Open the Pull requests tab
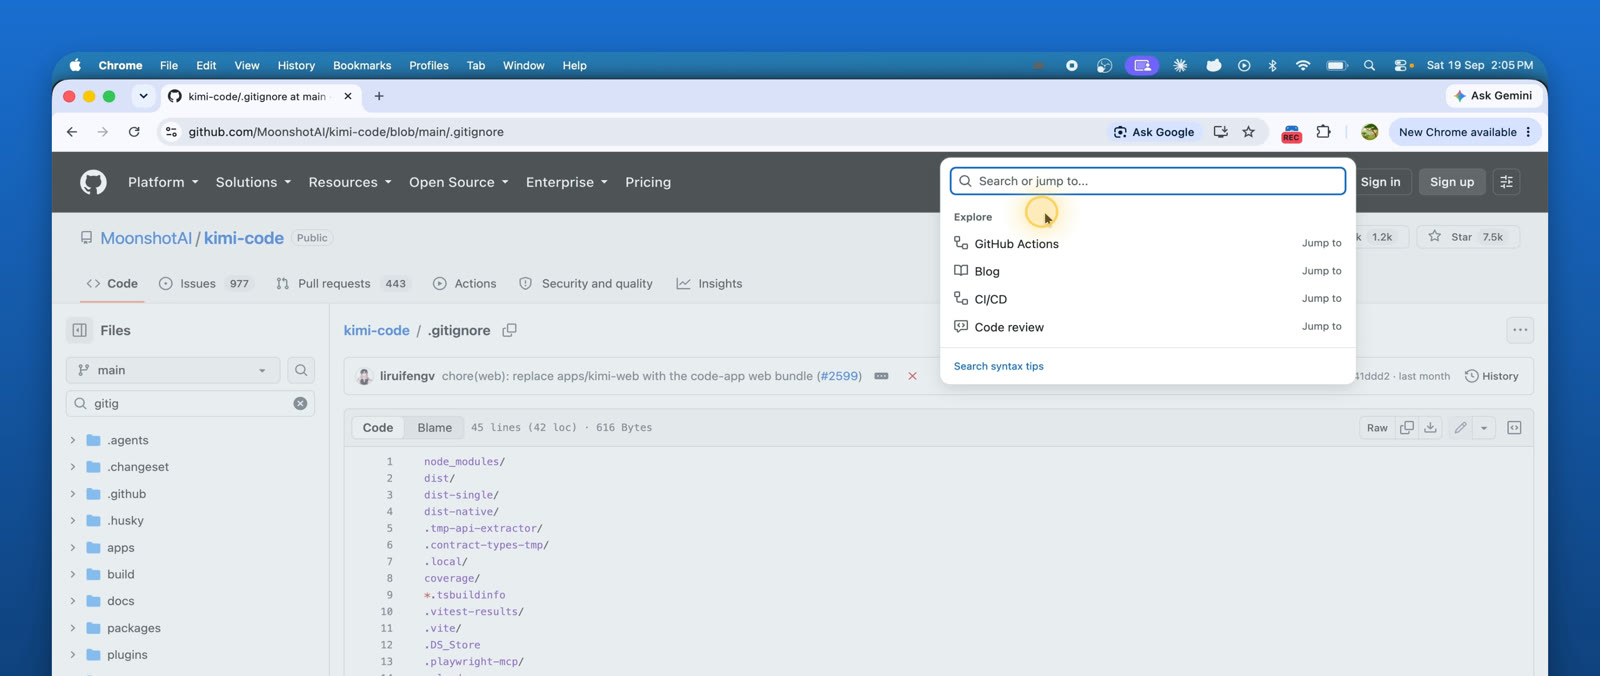Image resolution: width=1600 pixels, height=676 pixels. [342, 284]
